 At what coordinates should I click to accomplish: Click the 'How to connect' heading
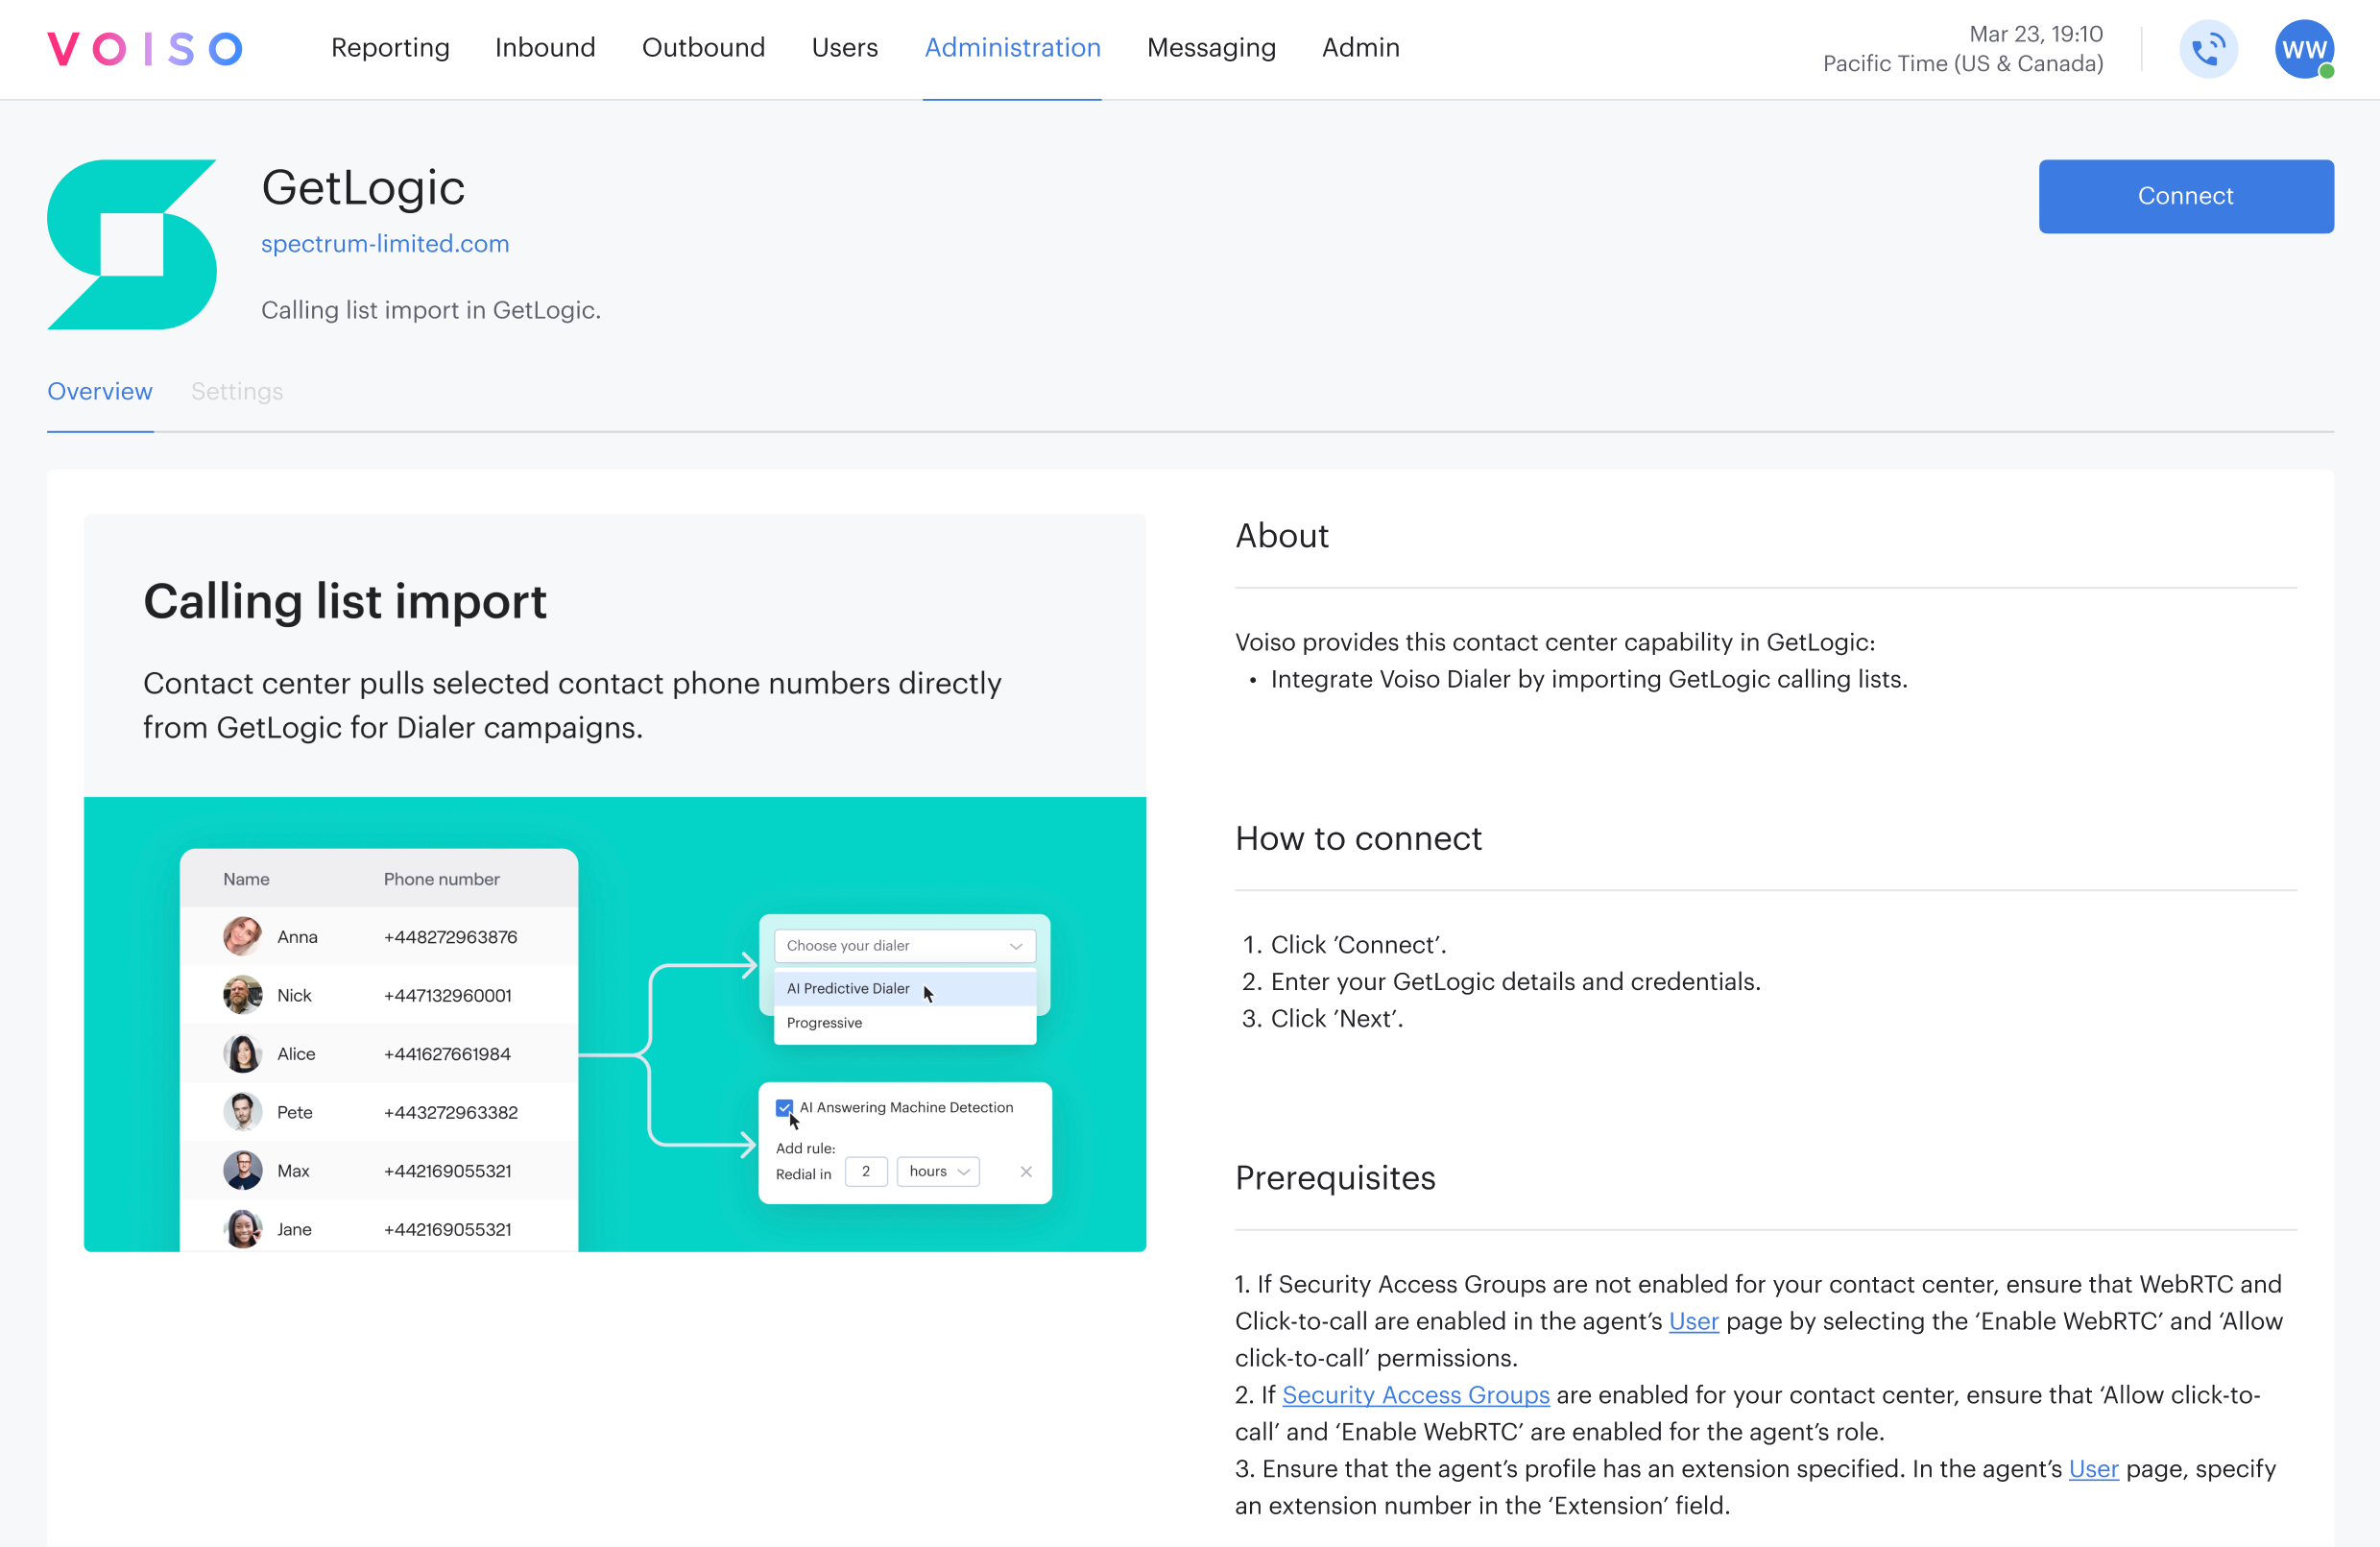[1358, 838]
